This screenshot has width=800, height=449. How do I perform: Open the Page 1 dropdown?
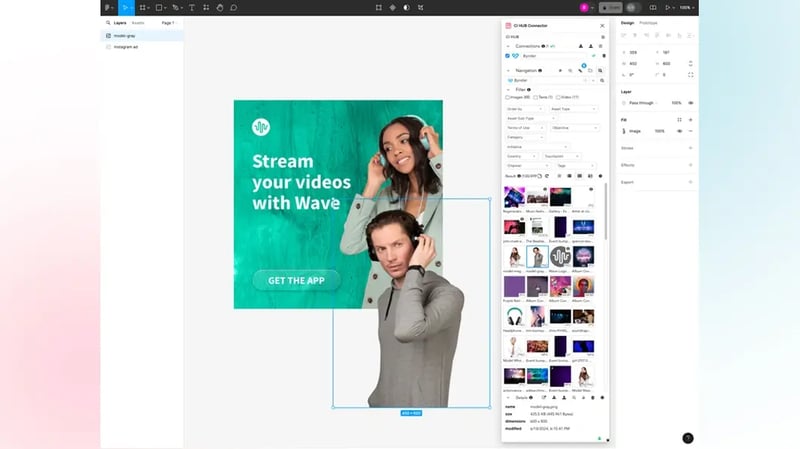tap(169, 23)
